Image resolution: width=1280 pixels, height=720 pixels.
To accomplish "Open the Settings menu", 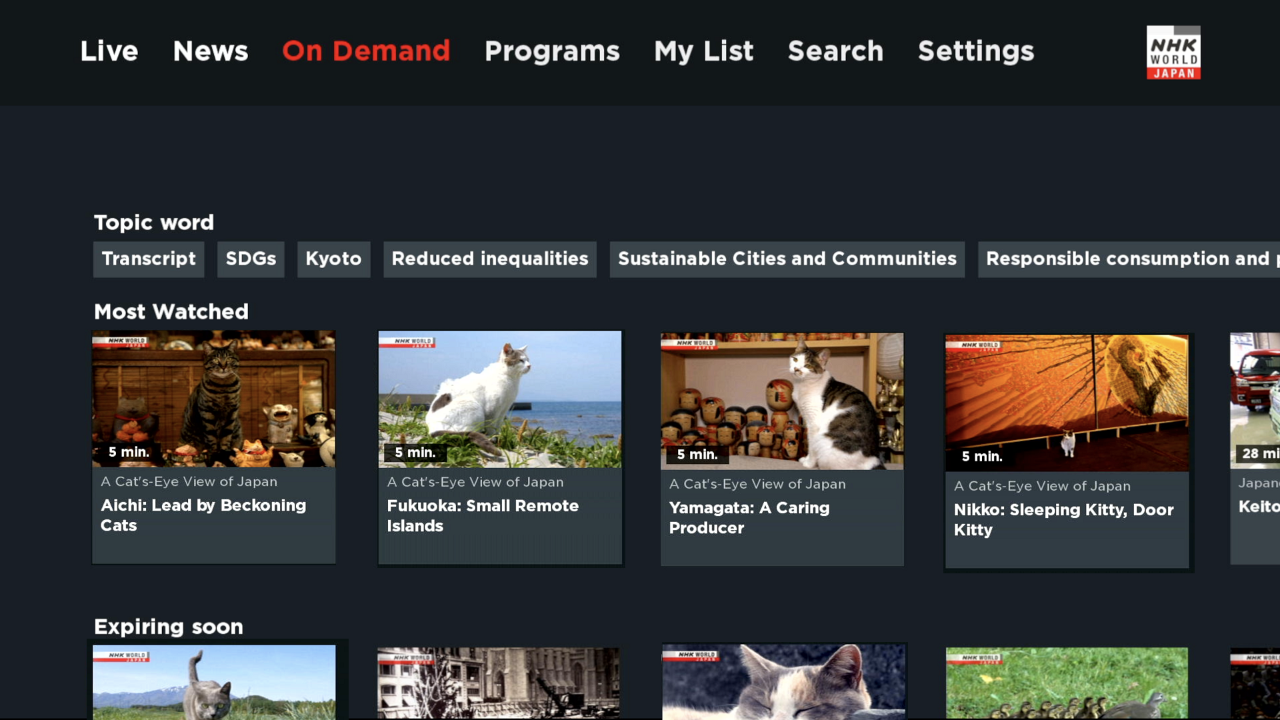I will [x=975, y=51].
